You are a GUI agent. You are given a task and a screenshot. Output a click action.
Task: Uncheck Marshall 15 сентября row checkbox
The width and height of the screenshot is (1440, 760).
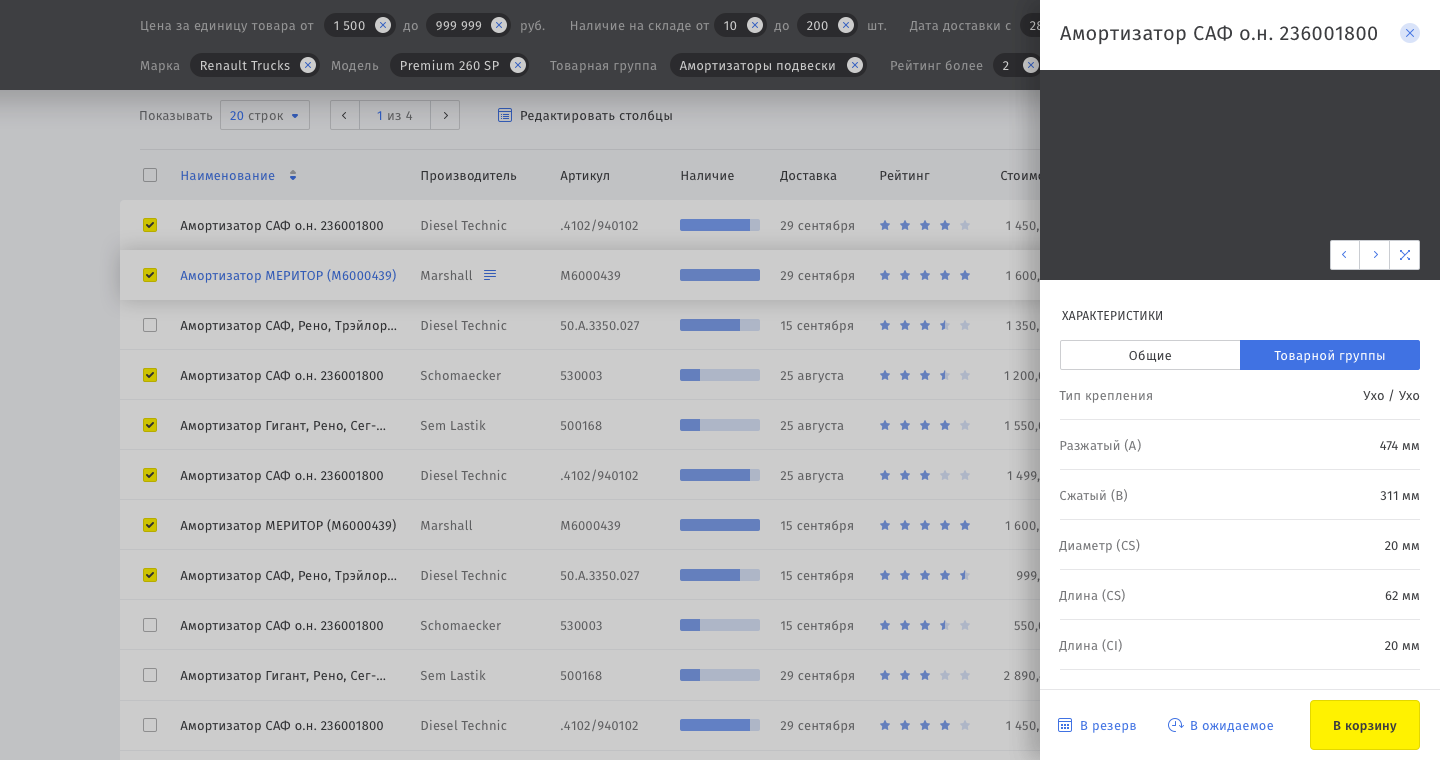(150, 525)
